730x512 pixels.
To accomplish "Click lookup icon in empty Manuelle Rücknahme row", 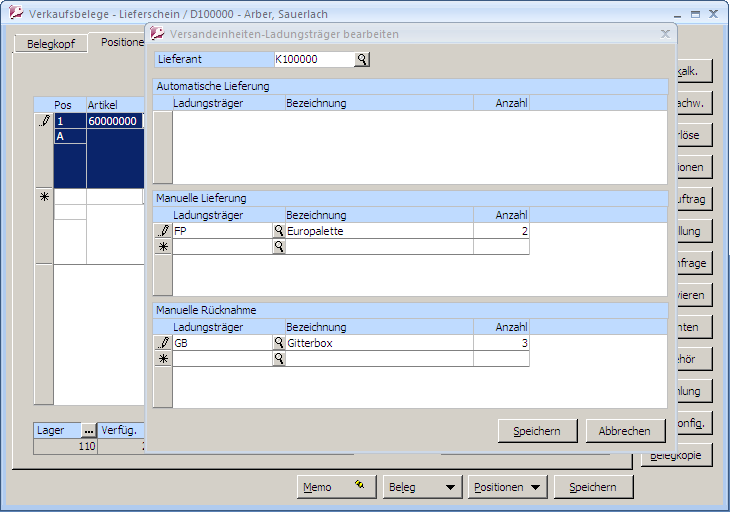I will tap(279, 359).
